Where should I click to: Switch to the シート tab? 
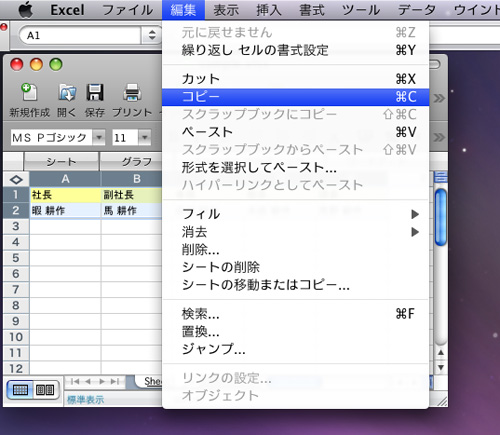(x=61, y=162)
